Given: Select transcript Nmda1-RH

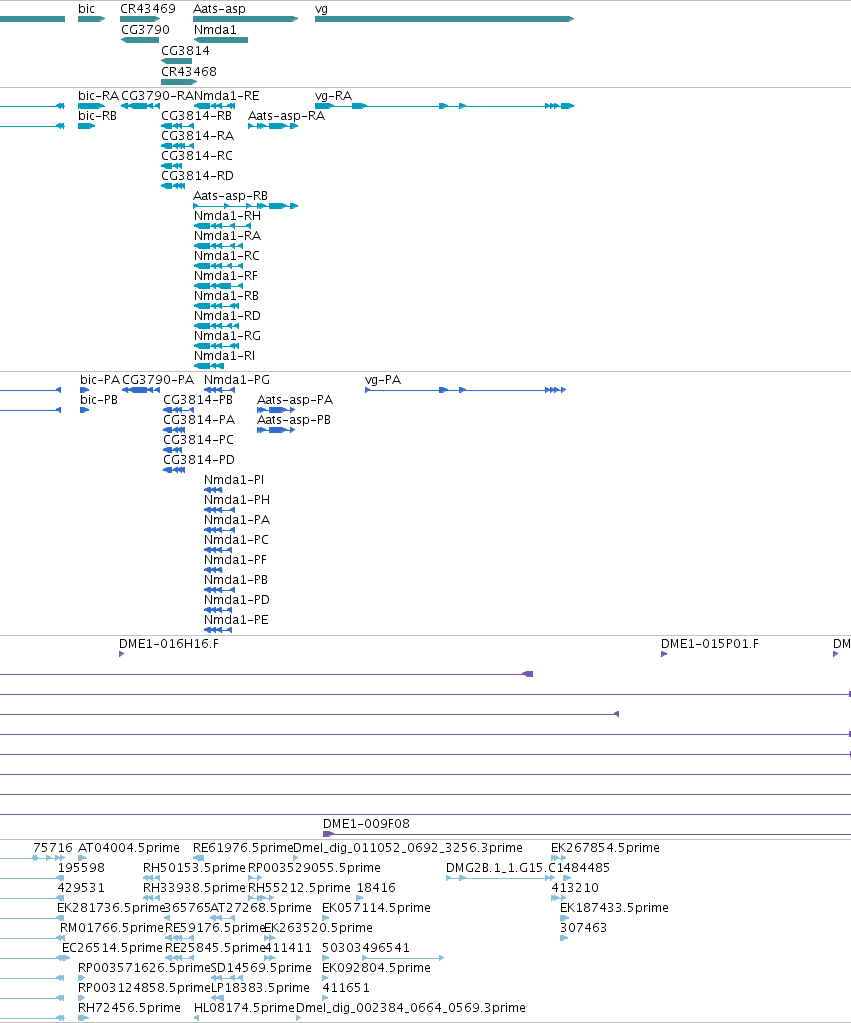Looking at the screenshot, I should pyautogui.click(x=223, y=226).
